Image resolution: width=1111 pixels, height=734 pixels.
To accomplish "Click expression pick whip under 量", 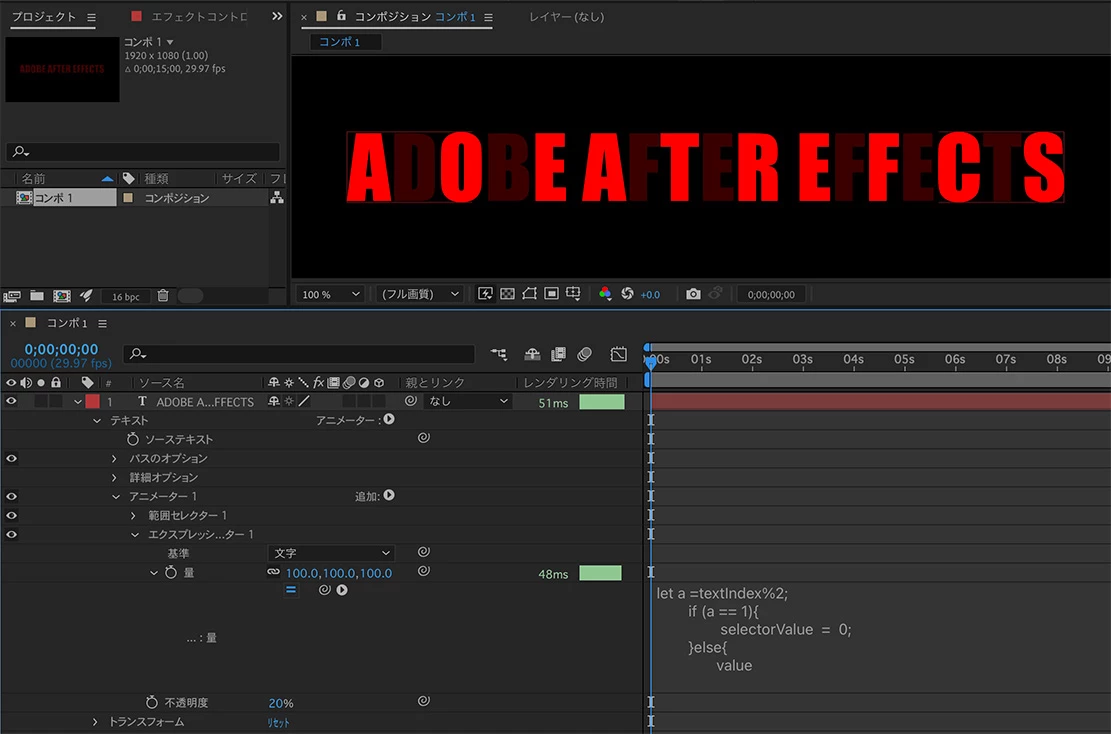I will pyautogui.click(x=325, y=589).
